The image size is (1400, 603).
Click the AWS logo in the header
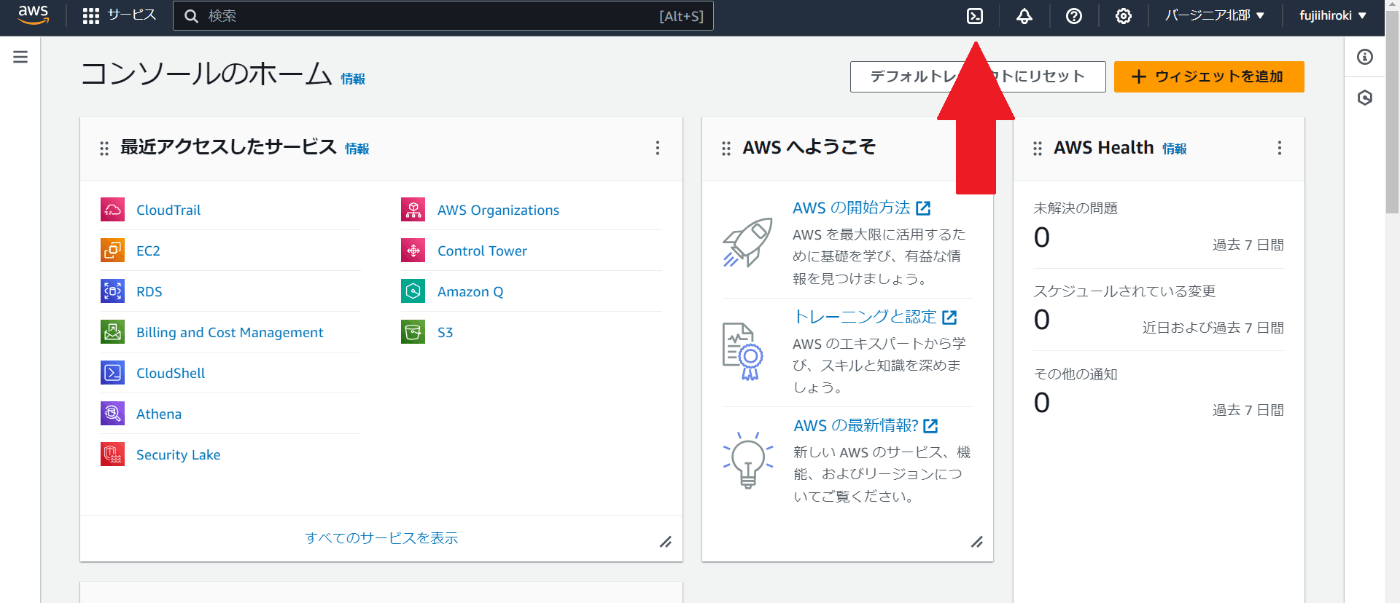click(x=33, y=15)
